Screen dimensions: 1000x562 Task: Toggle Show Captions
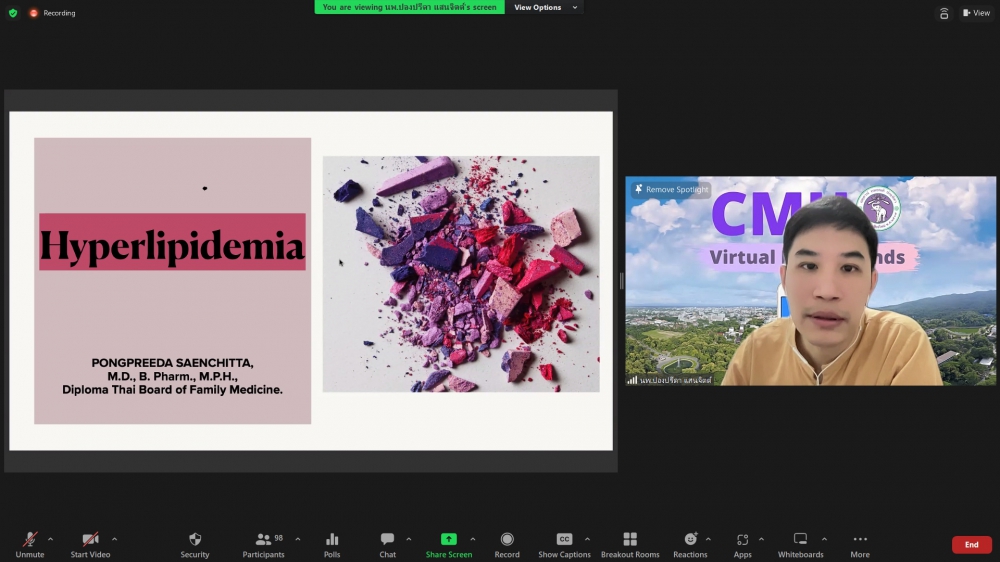(564, 540)
